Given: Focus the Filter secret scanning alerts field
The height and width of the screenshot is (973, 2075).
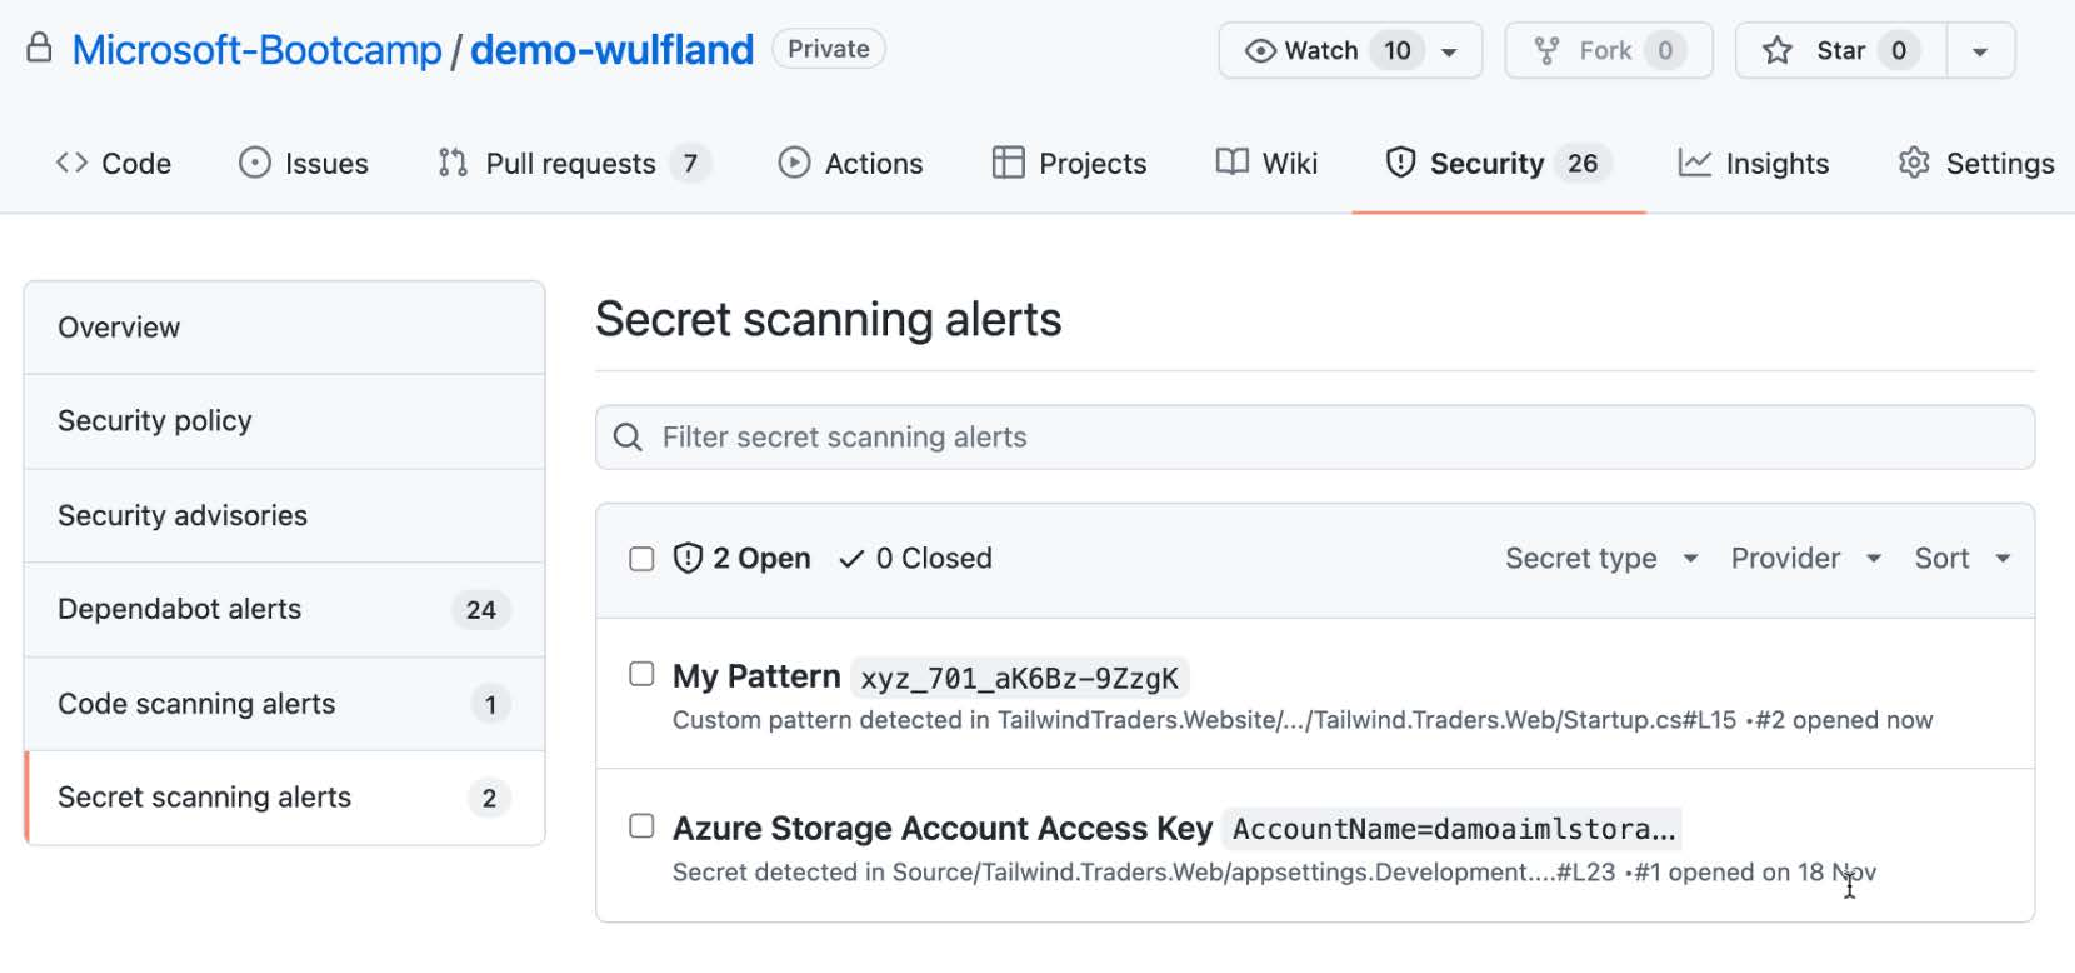Looking at the screenshot, I should point(1315,437).
